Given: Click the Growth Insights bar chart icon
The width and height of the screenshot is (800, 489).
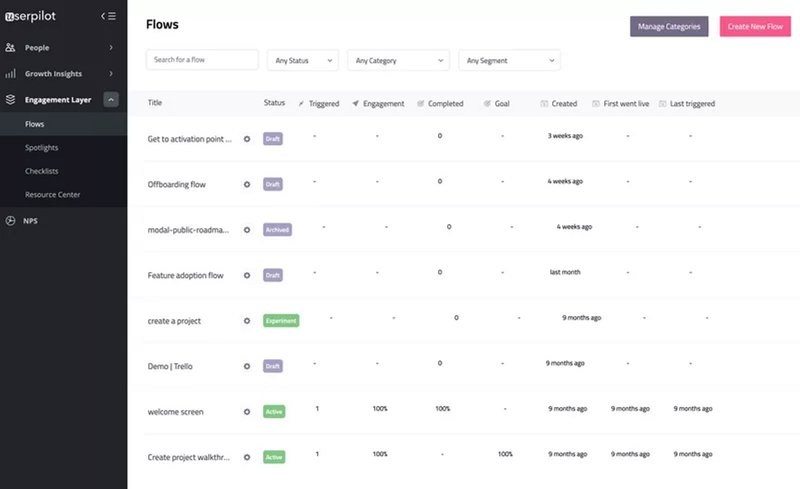Looking at the screenshot, I should coord(10,73).
